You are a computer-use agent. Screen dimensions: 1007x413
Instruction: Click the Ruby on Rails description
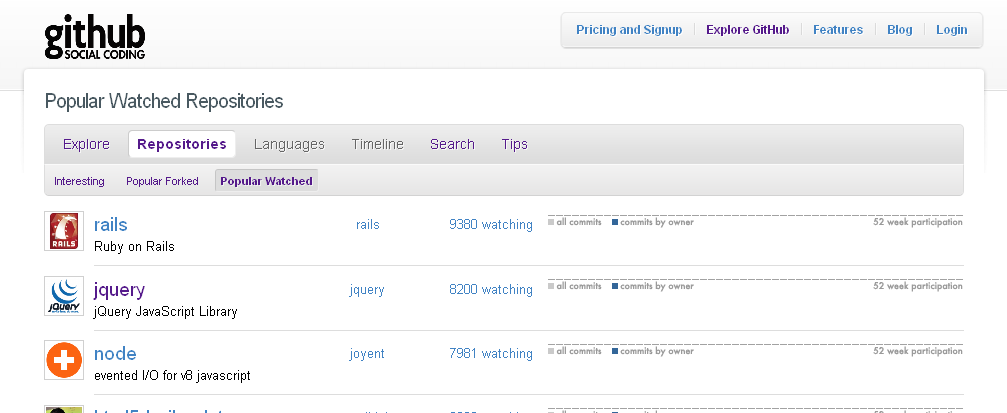134,247
